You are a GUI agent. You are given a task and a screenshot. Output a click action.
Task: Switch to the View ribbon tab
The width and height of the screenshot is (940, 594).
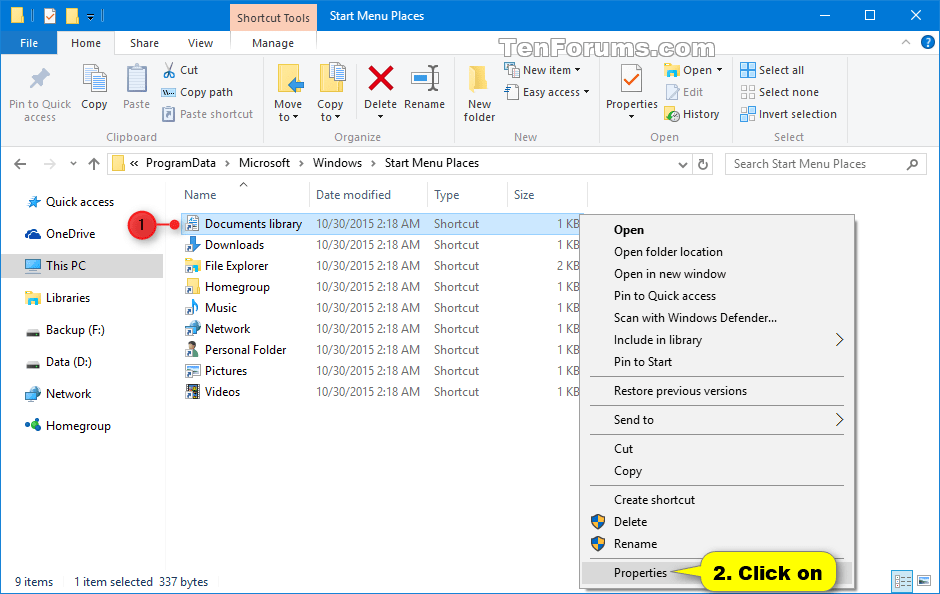[200, 43]
